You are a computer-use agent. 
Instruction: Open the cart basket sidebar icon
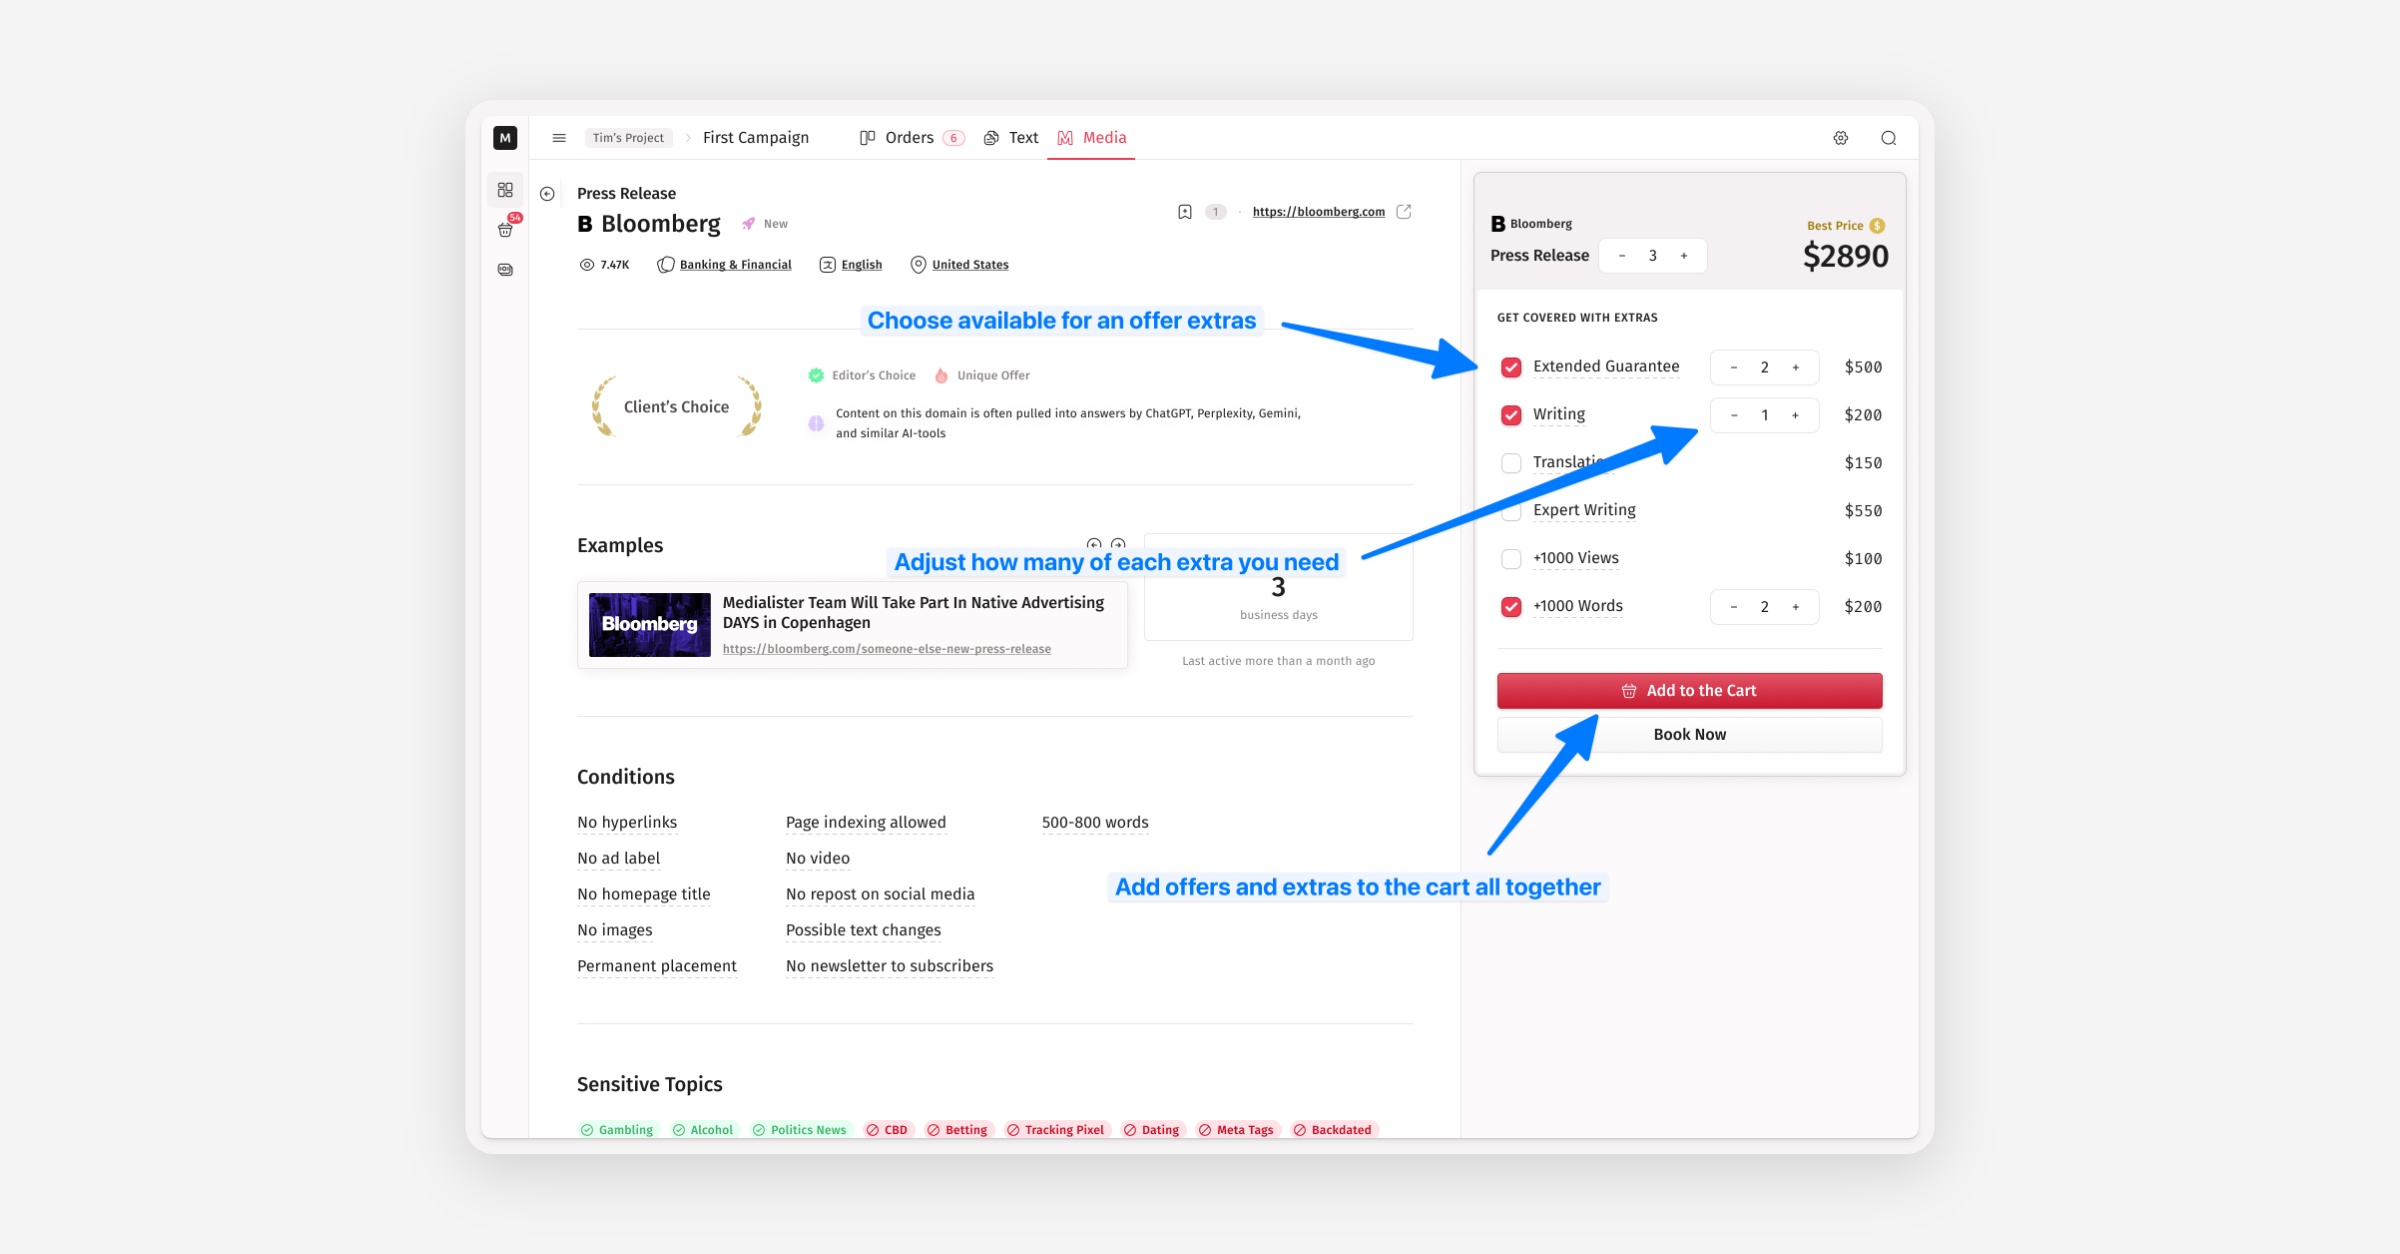click(505, 230)
